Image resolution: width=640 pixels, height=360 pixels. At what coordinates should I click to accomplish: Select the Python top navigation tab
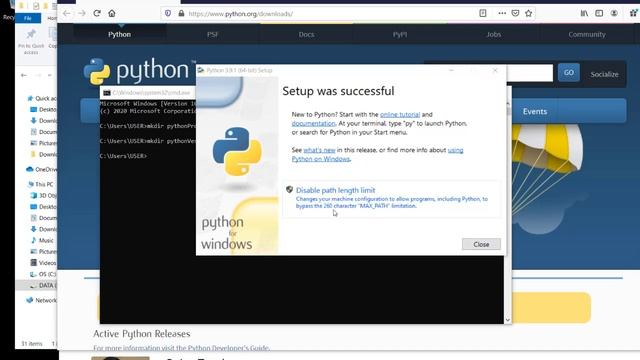(120, 34)
